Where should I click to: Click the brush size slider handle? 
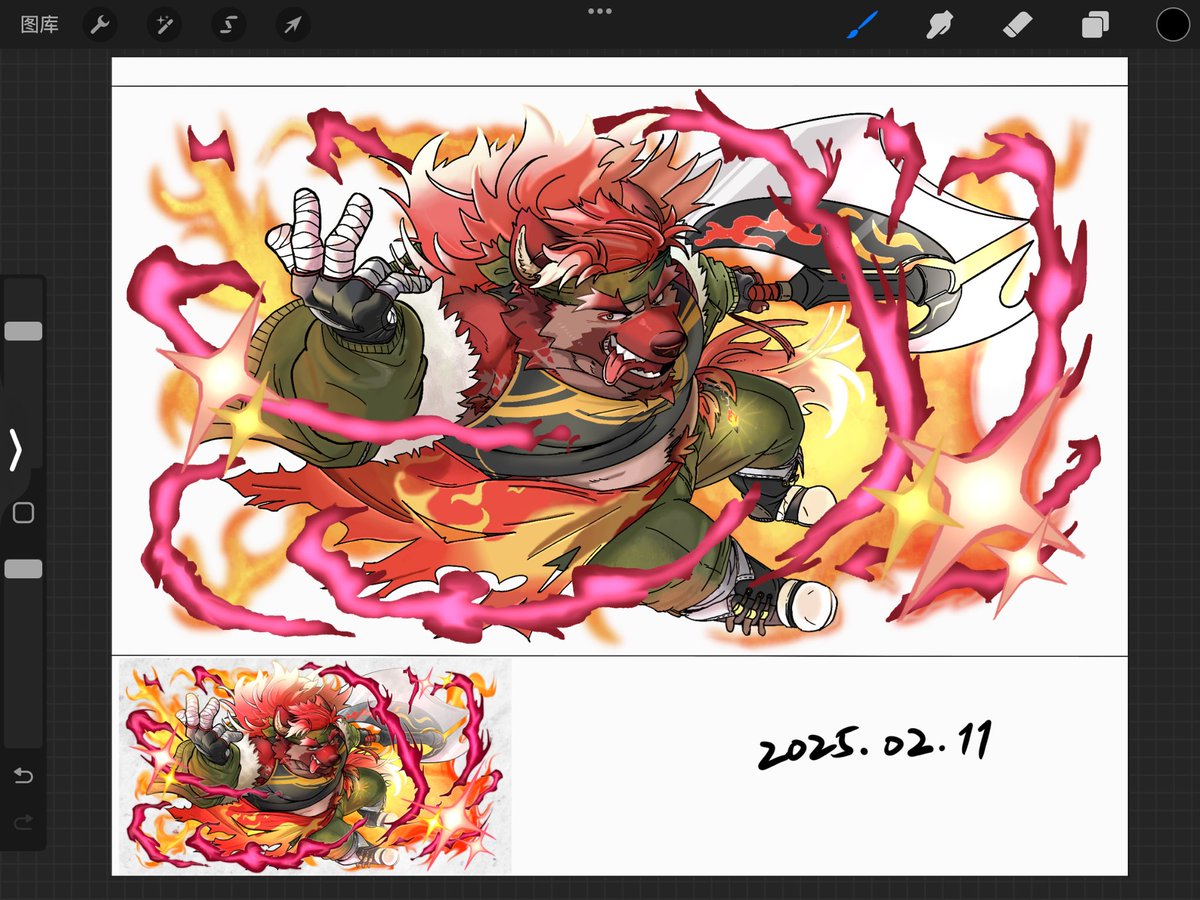pyautogui.click(x=23, y=331)
